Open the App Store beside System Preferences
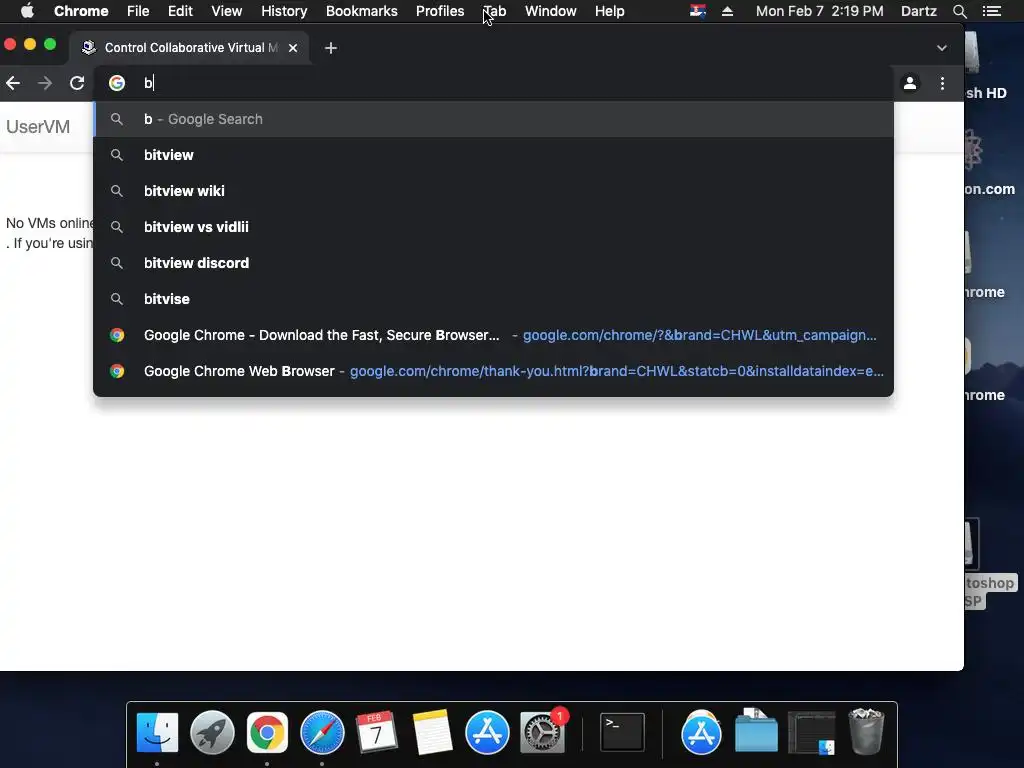 tap(487, 733)
